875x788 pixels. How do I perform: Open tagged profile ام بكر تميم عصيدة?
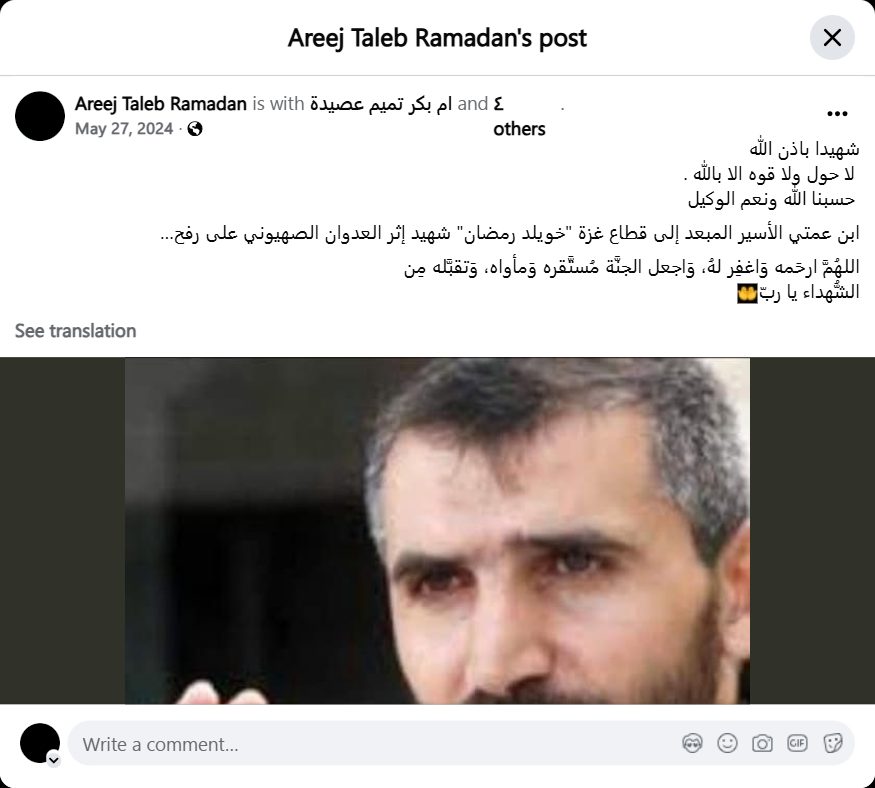point(381,104)
